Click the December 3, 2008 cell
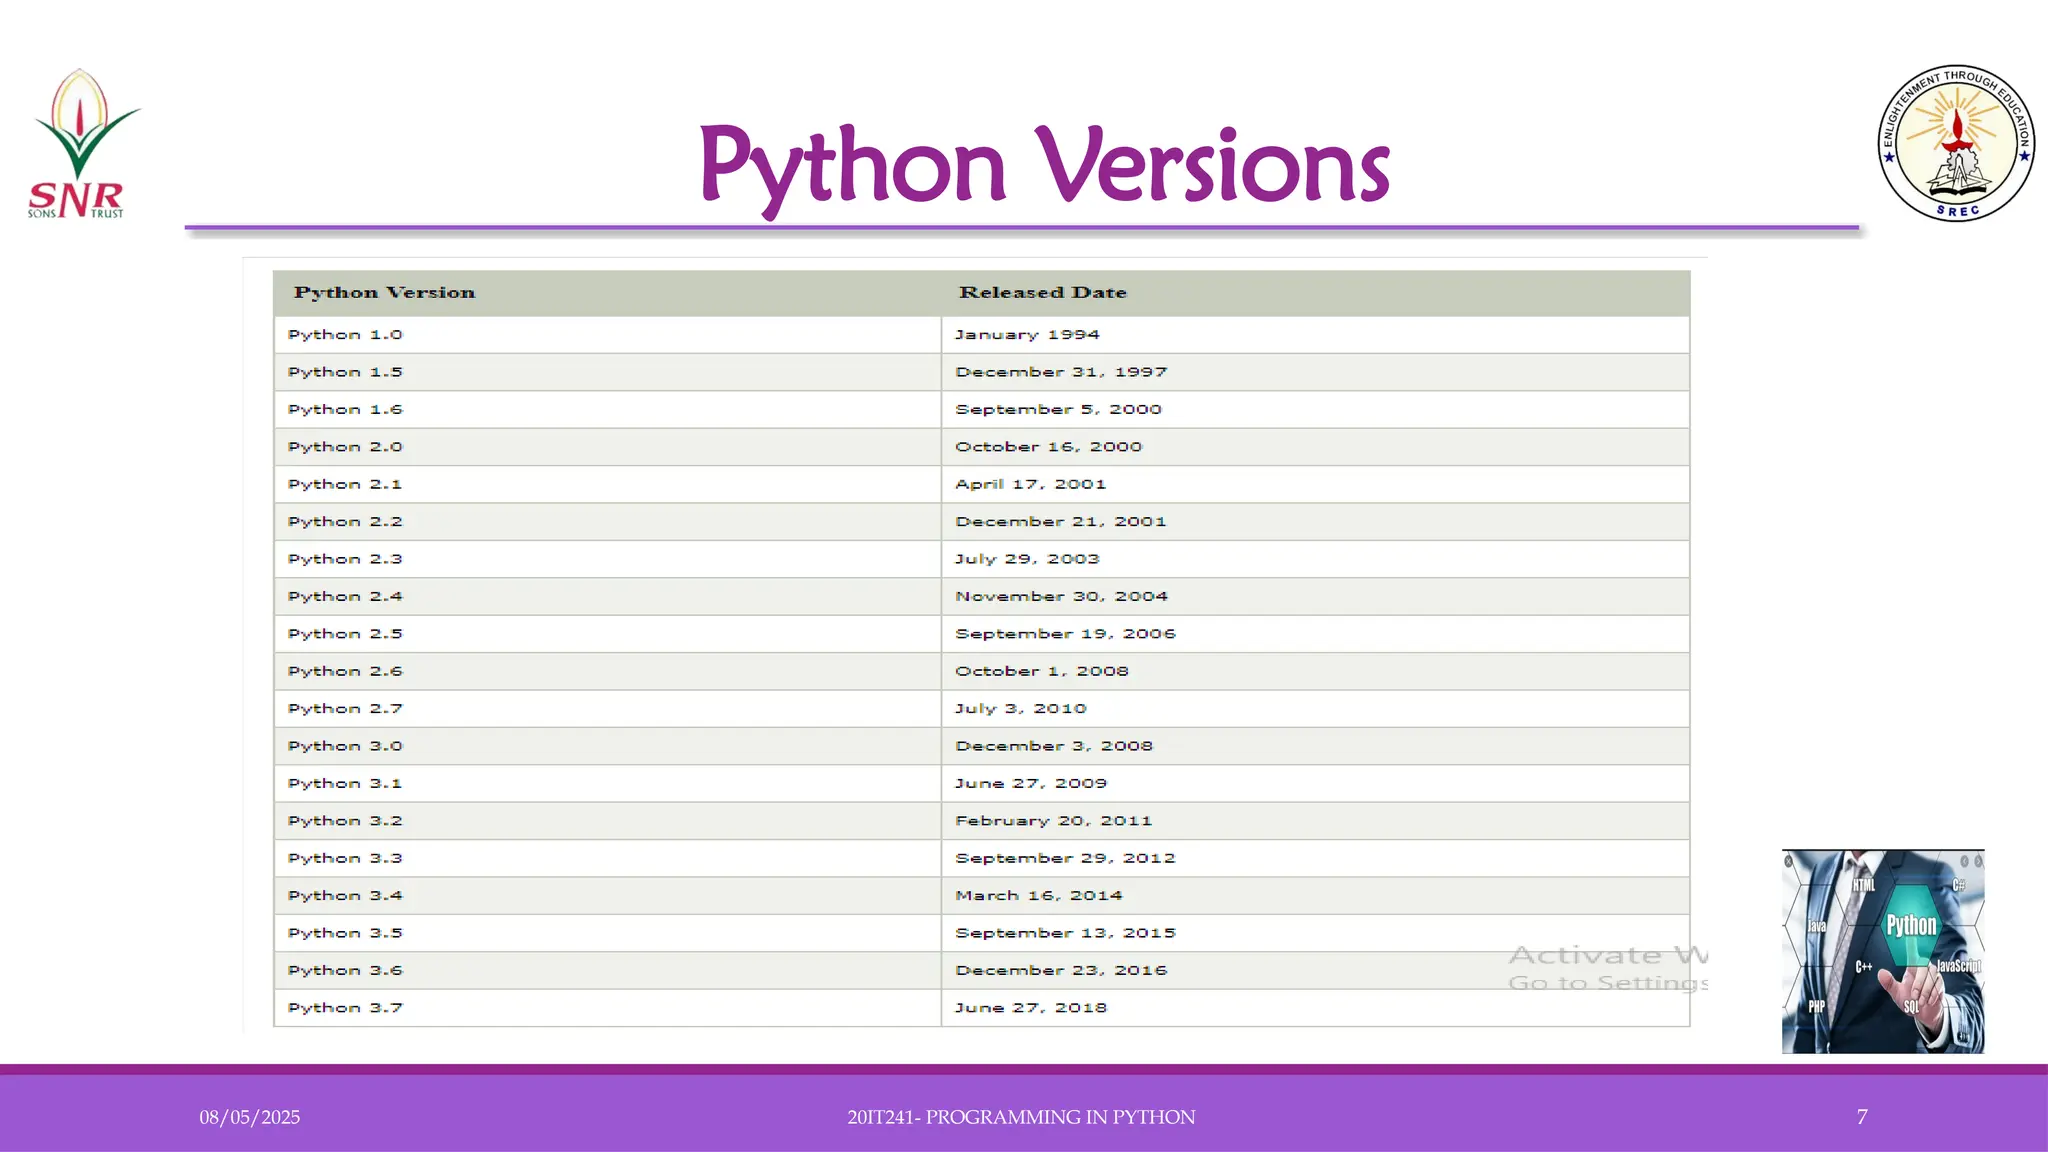 pos(1316,746)
